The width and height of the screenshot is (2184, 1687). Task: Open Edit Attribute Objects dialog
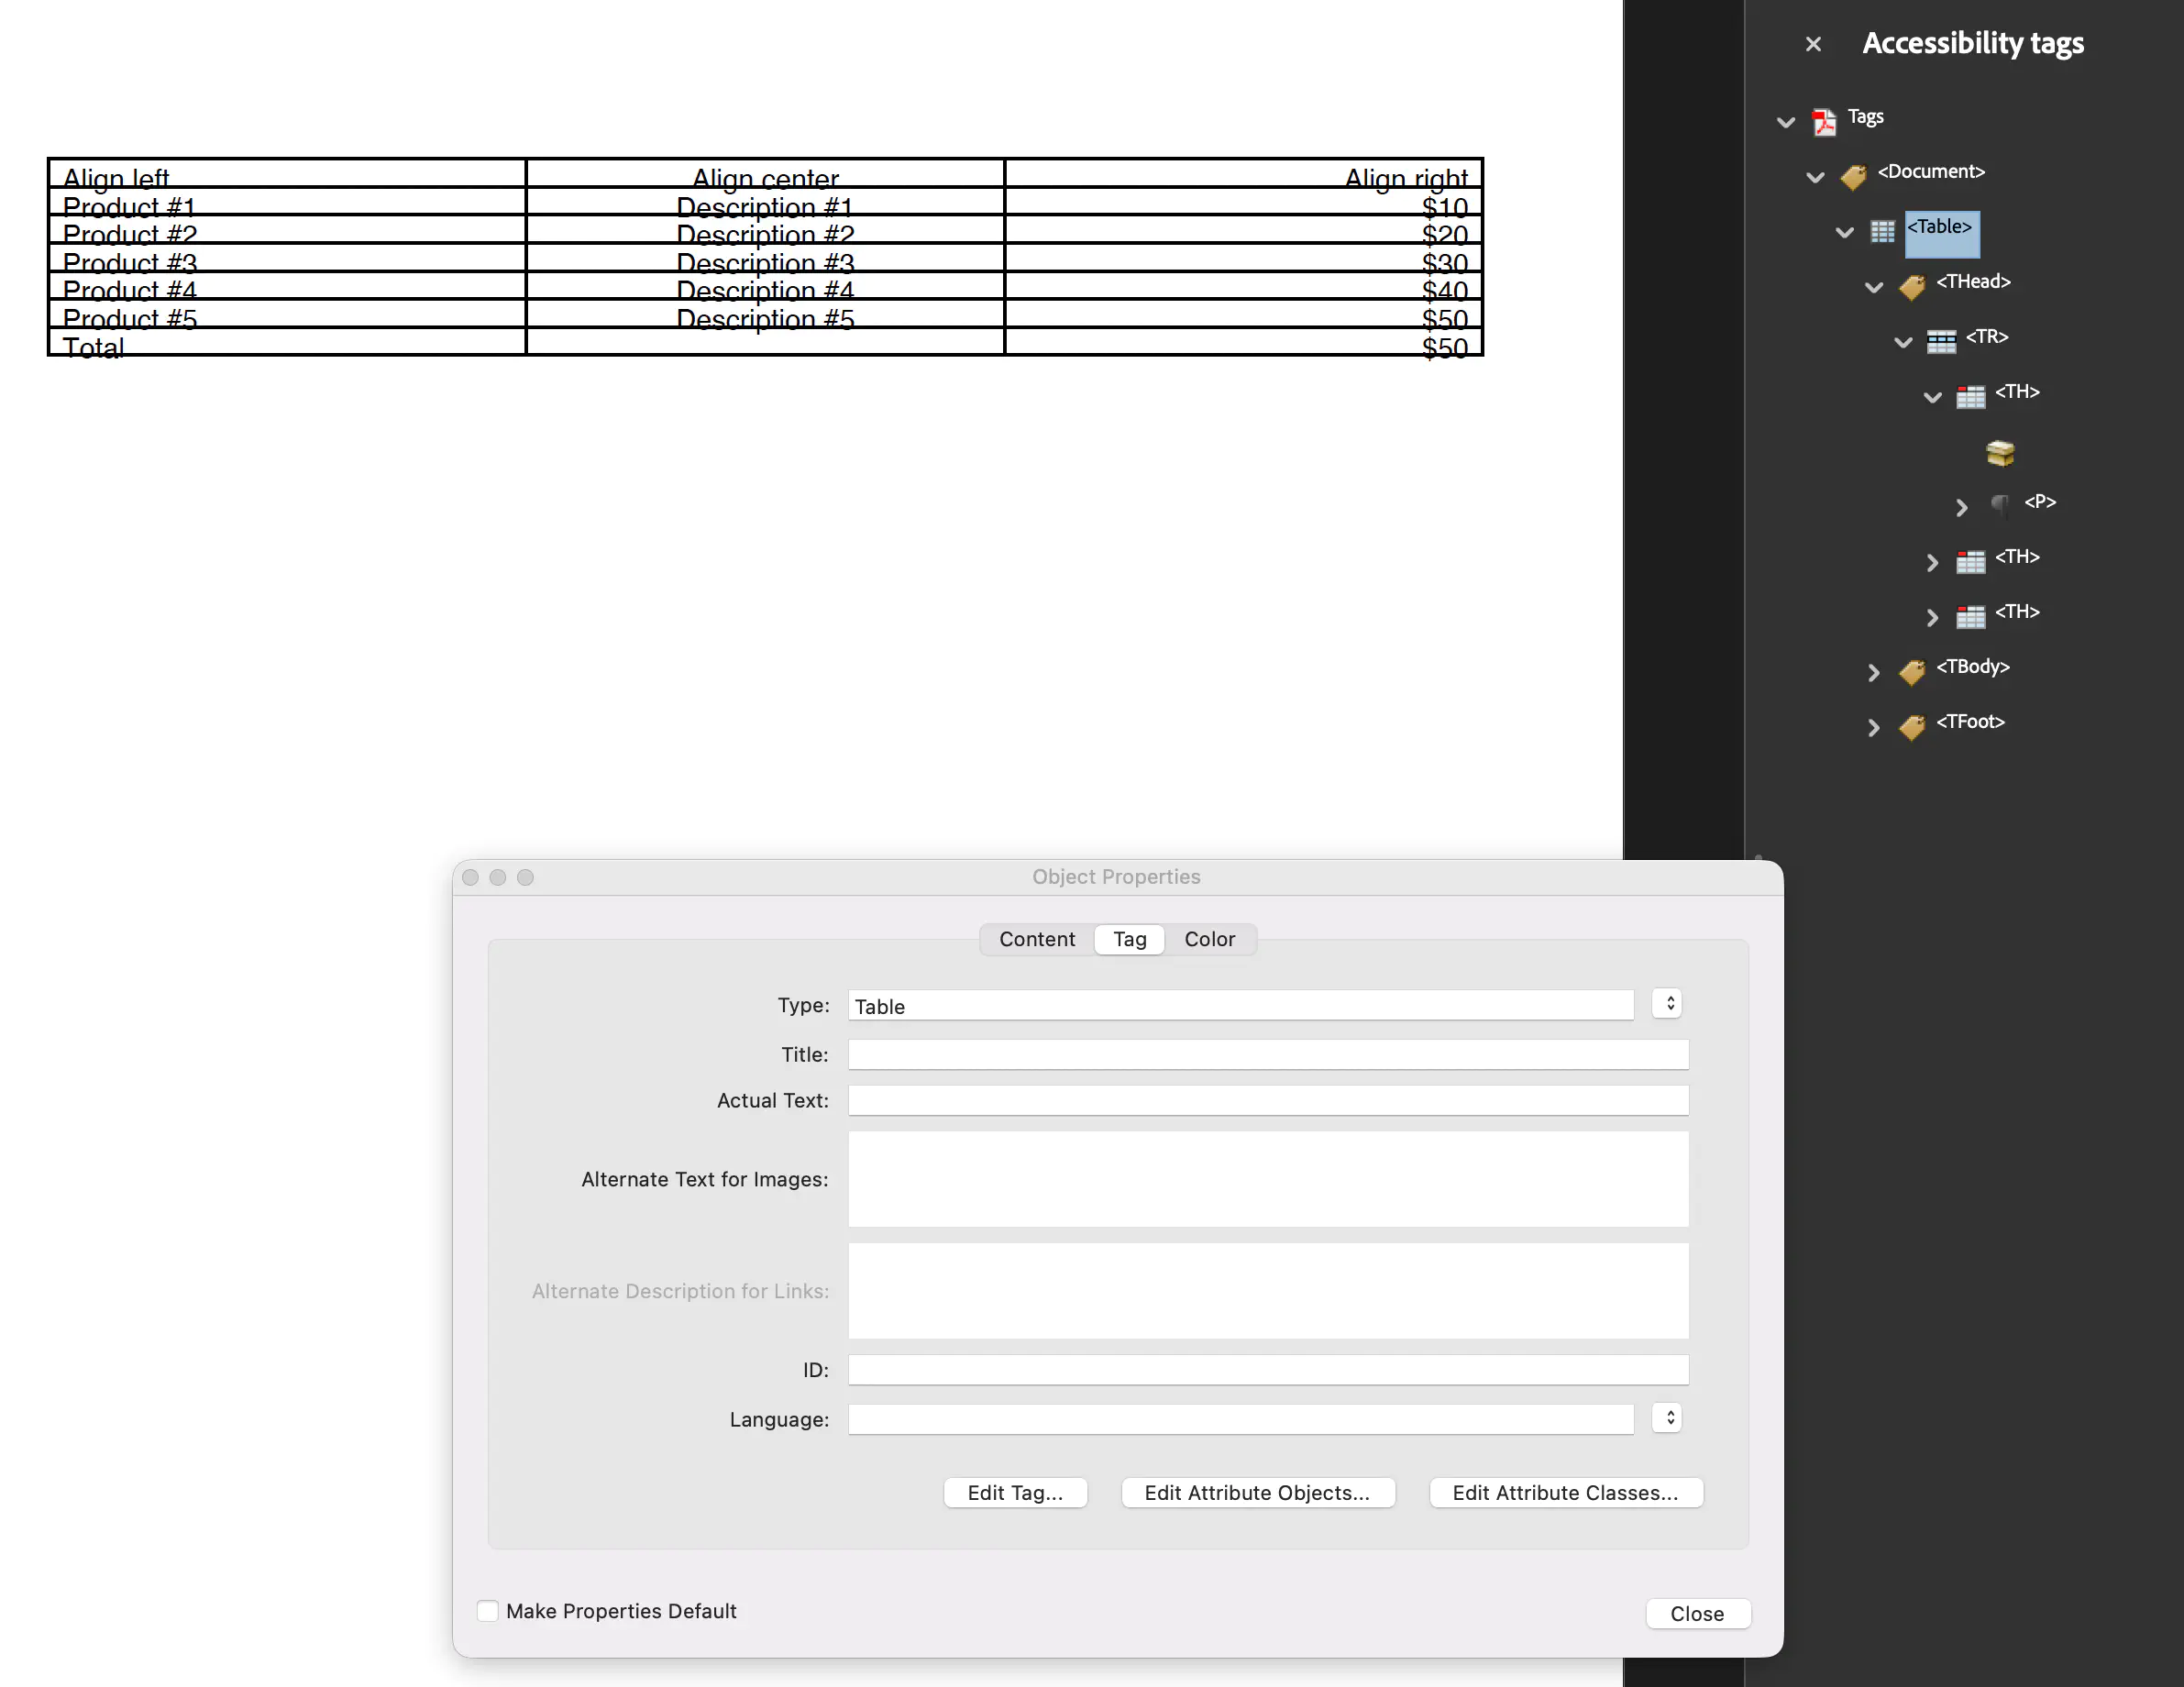pos(1258,1492)
